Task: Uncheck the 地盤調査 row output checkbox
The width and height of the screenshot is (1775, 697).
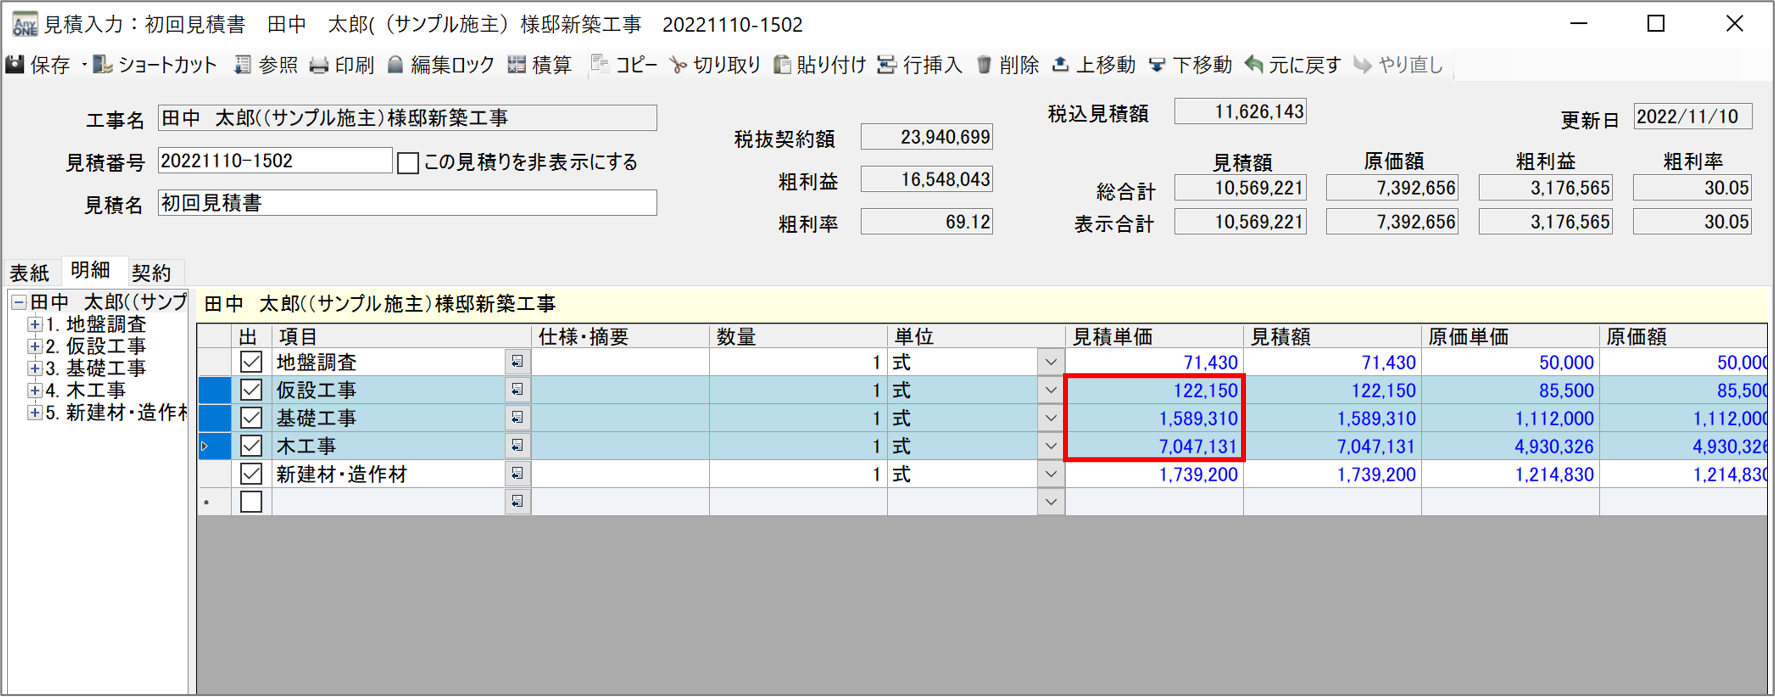Action: coord(251,362)
